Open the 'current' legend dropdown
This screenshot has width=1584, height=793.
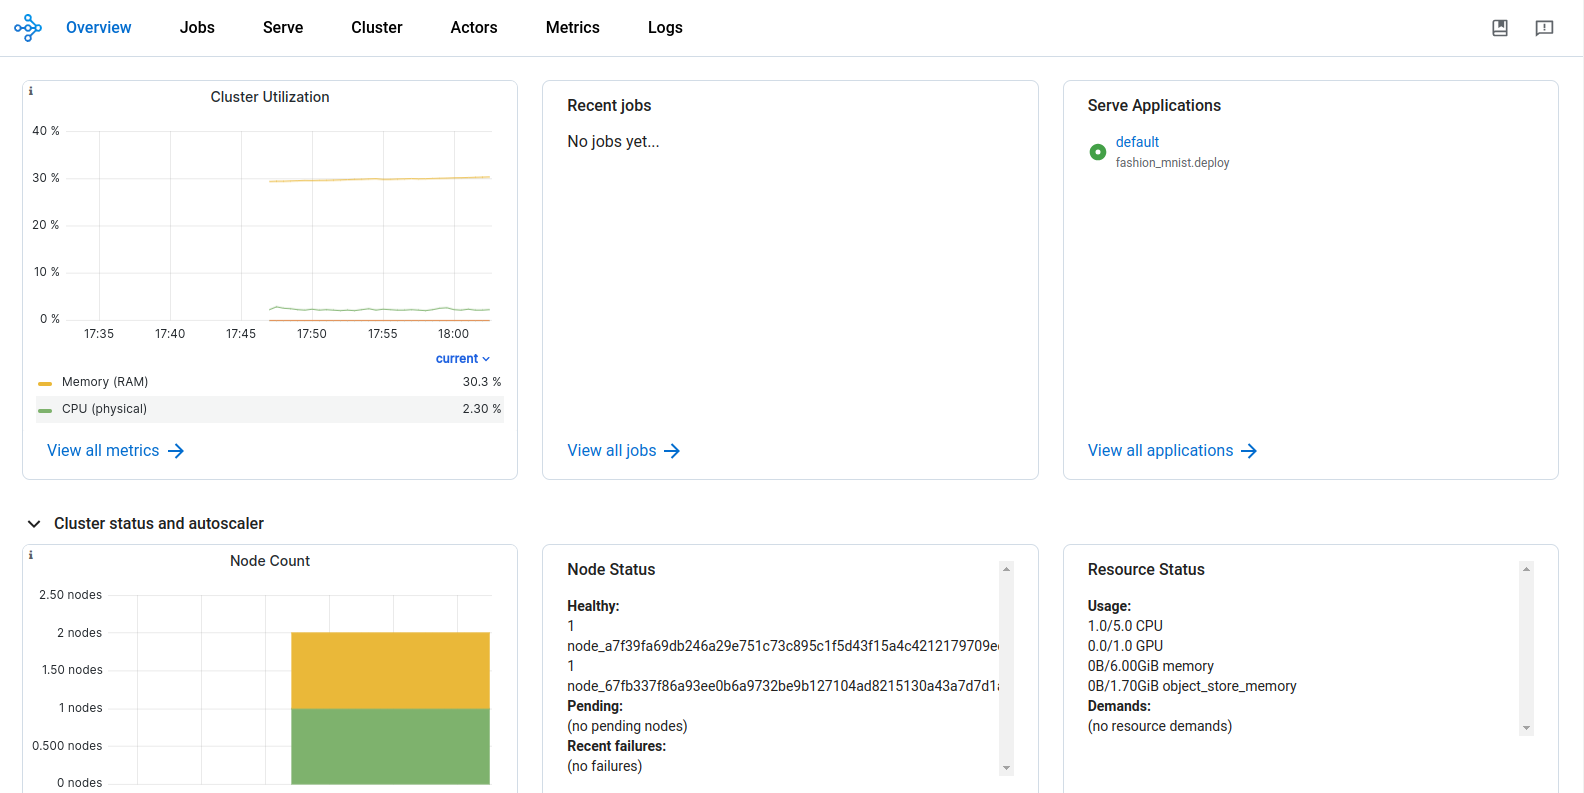[462, 359]
